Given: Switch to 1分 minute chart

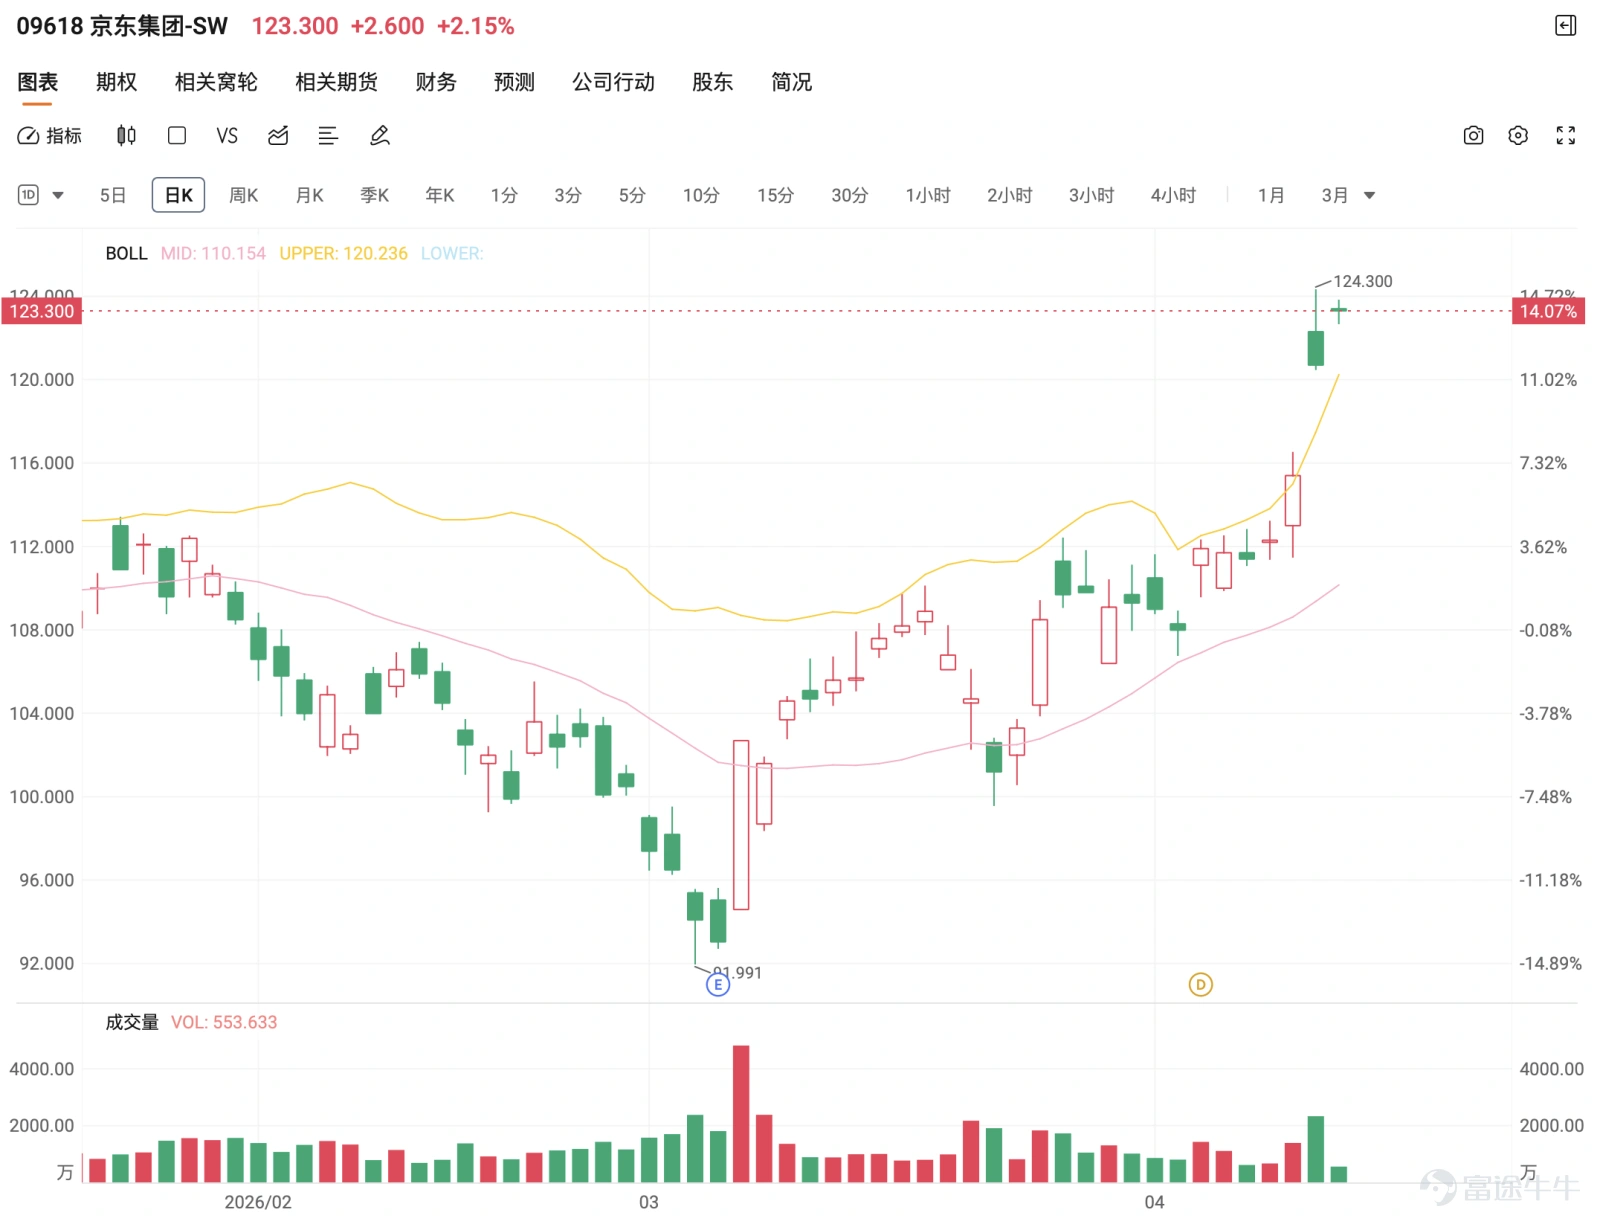Looking at the screenshot, I should tap(504, 195).
